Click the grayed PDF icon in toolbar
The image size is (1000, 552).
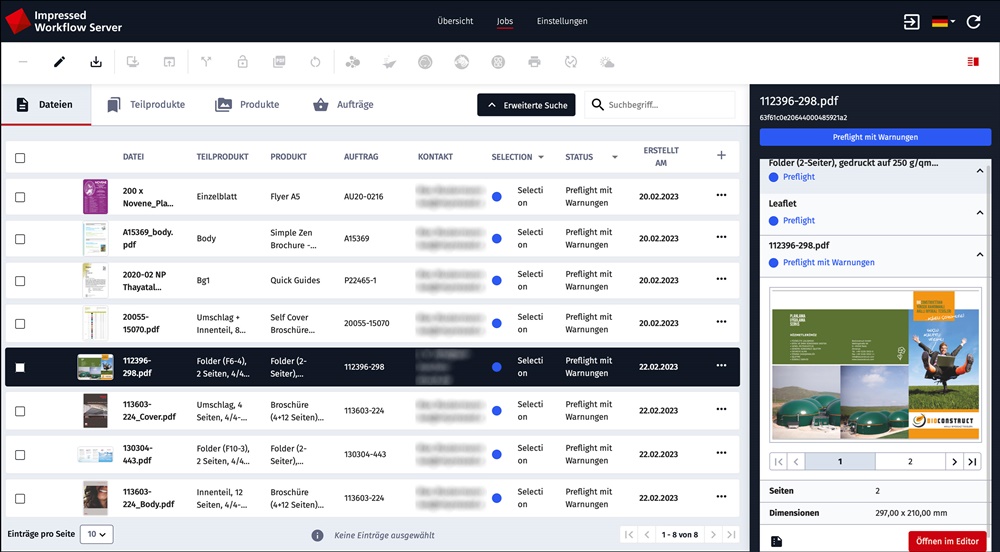[x=279, y=62]
